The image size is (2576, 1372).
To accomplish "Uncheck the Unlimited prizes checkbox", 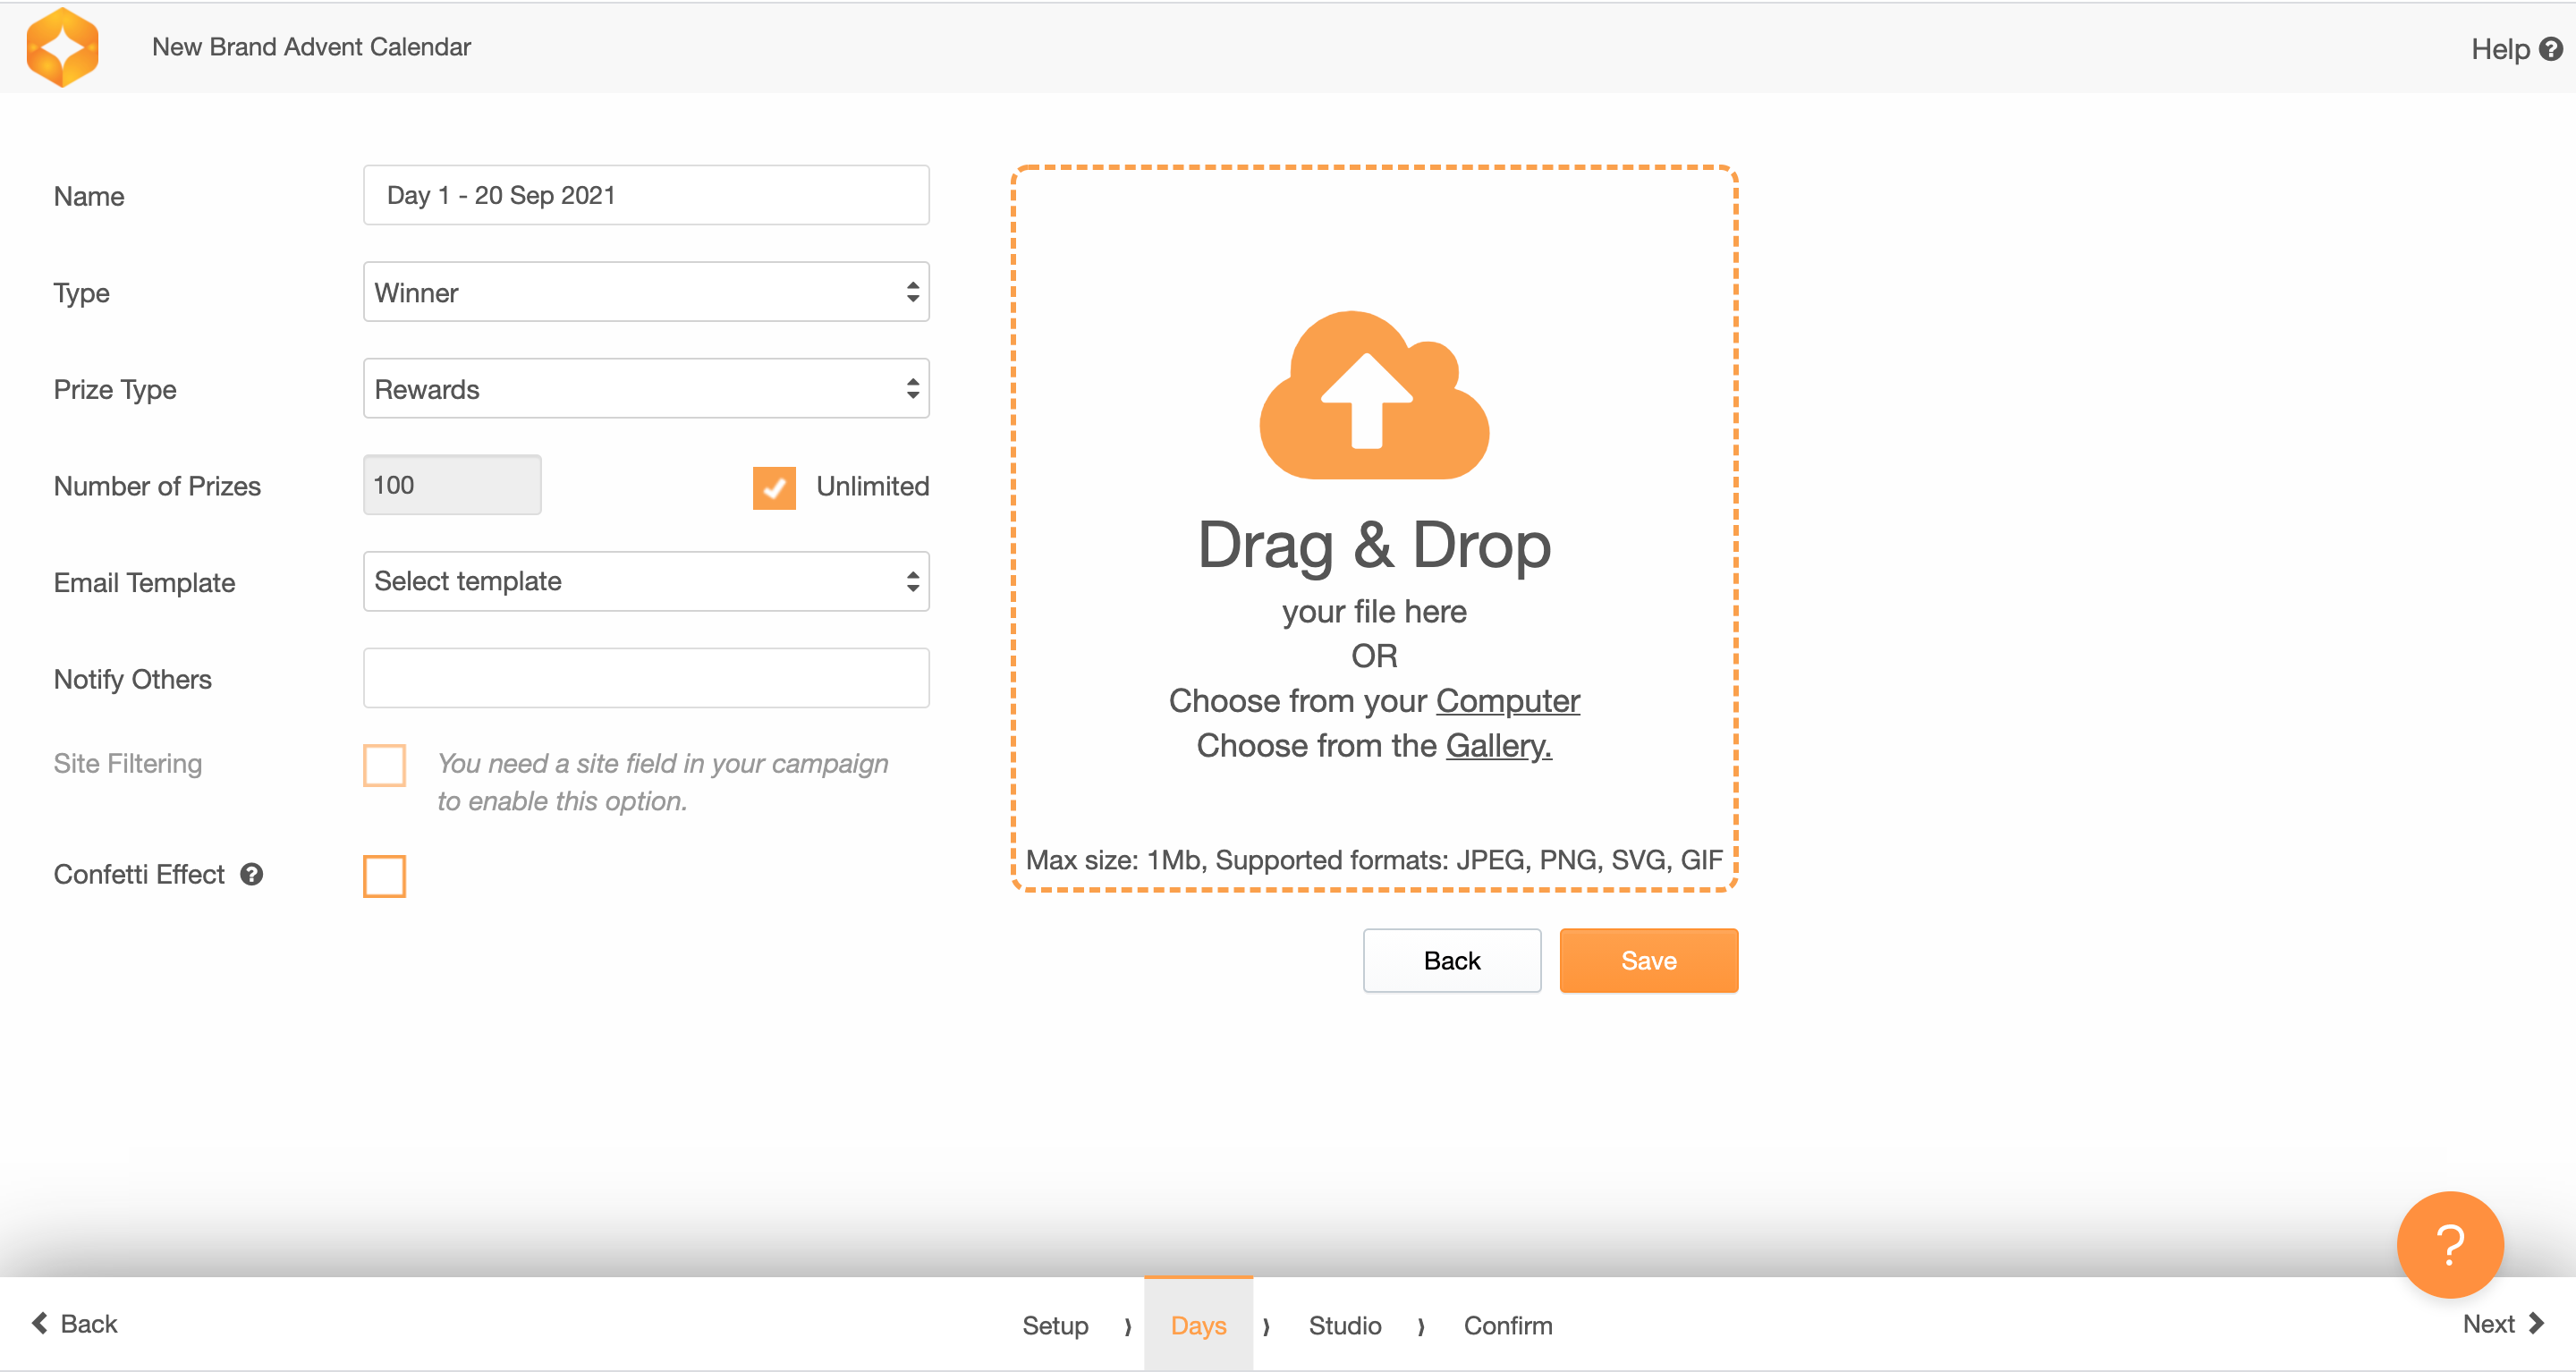I will [x=774, y=487].
